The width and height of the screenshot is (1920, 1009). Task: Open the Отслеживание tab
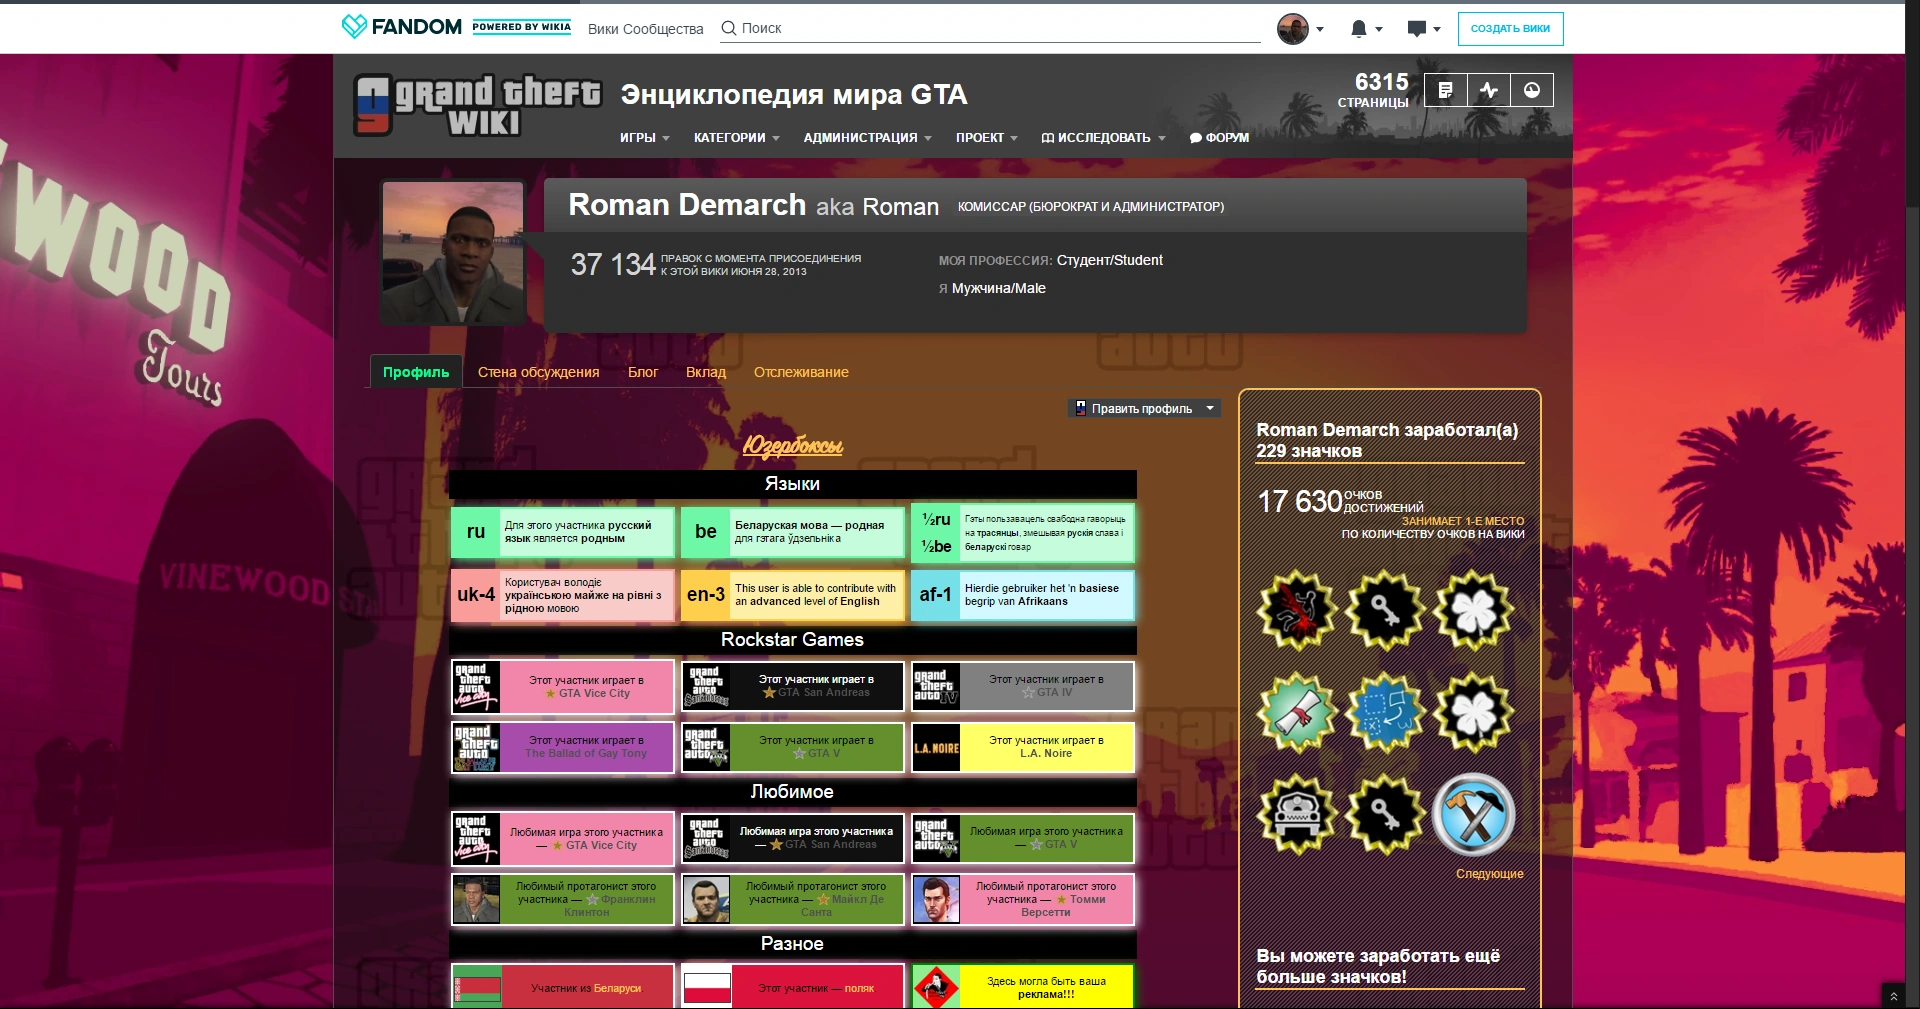click(801, 372)
